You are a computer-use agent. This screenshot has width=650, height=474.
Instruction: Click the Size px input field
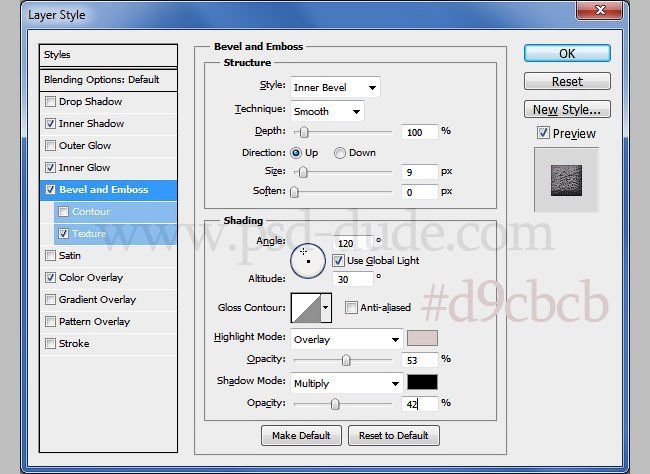tap(419, 172)
